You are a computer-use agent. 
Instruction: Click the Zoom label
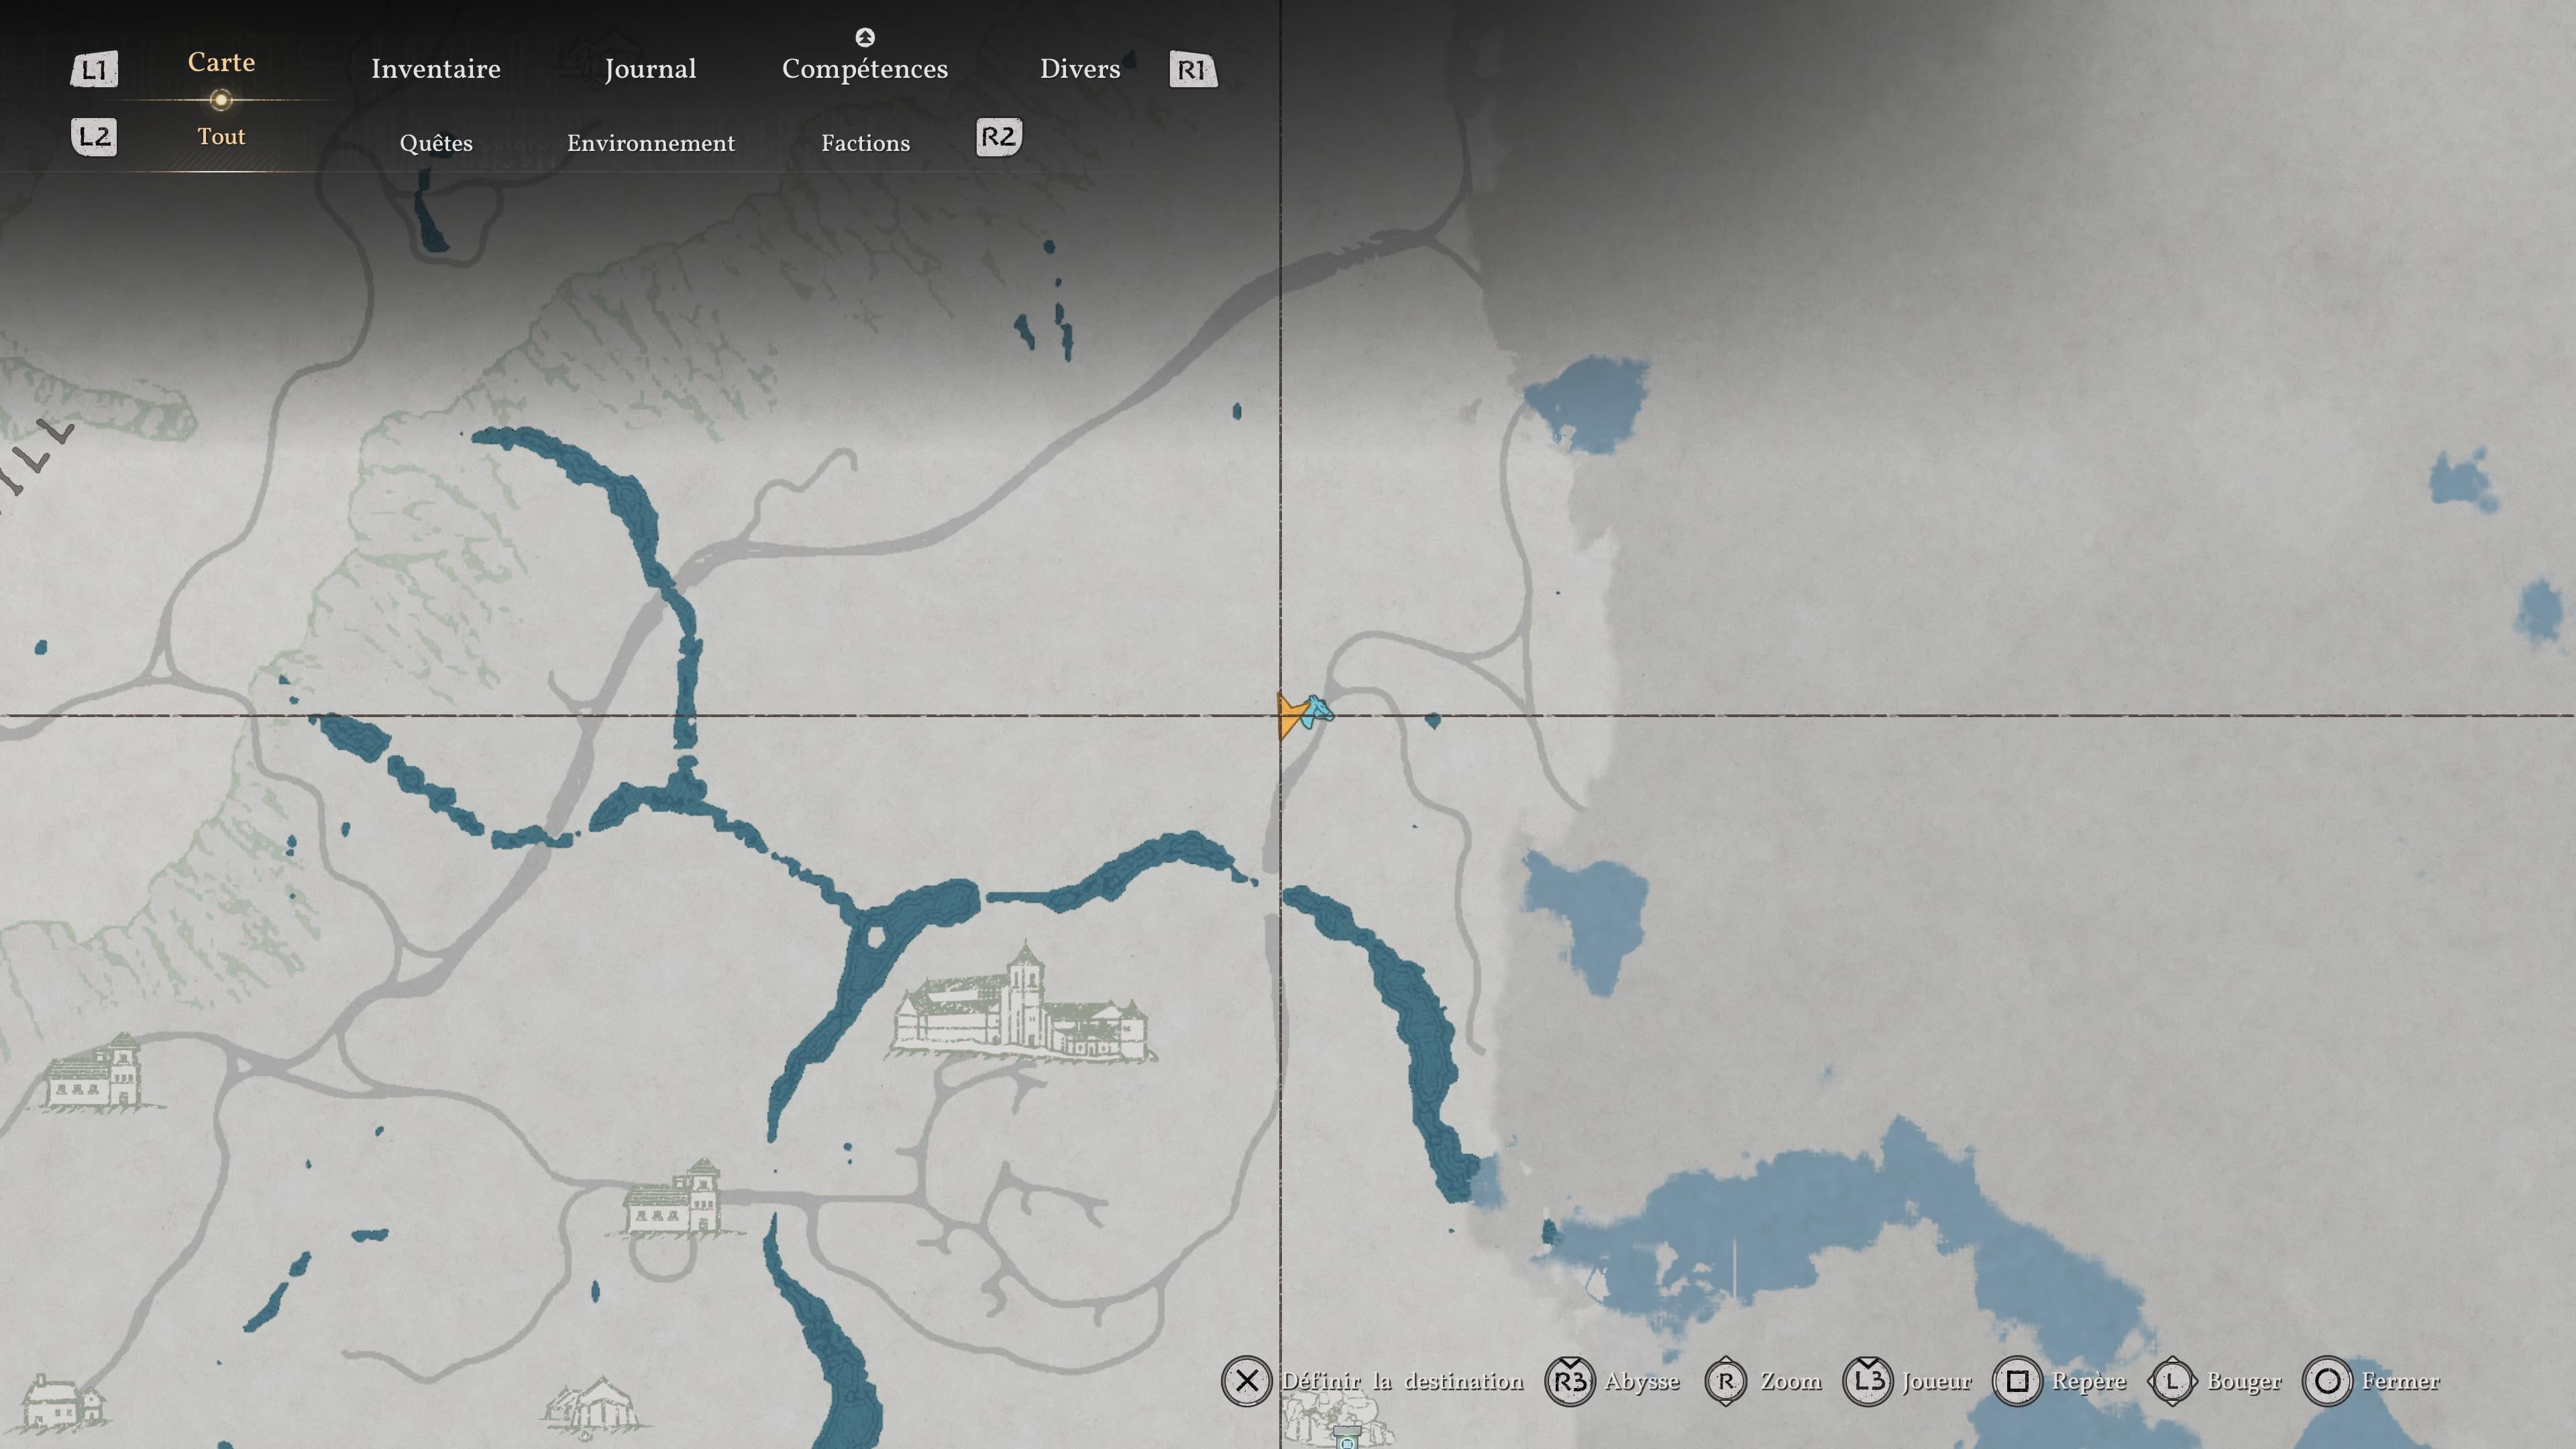(1791, 1381)
